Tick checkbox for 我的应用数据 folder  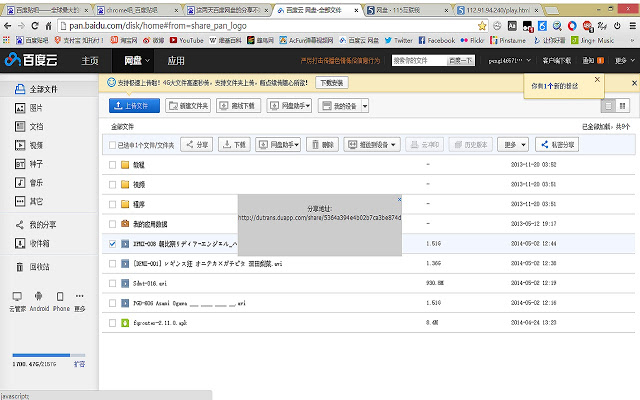[113, 224]
